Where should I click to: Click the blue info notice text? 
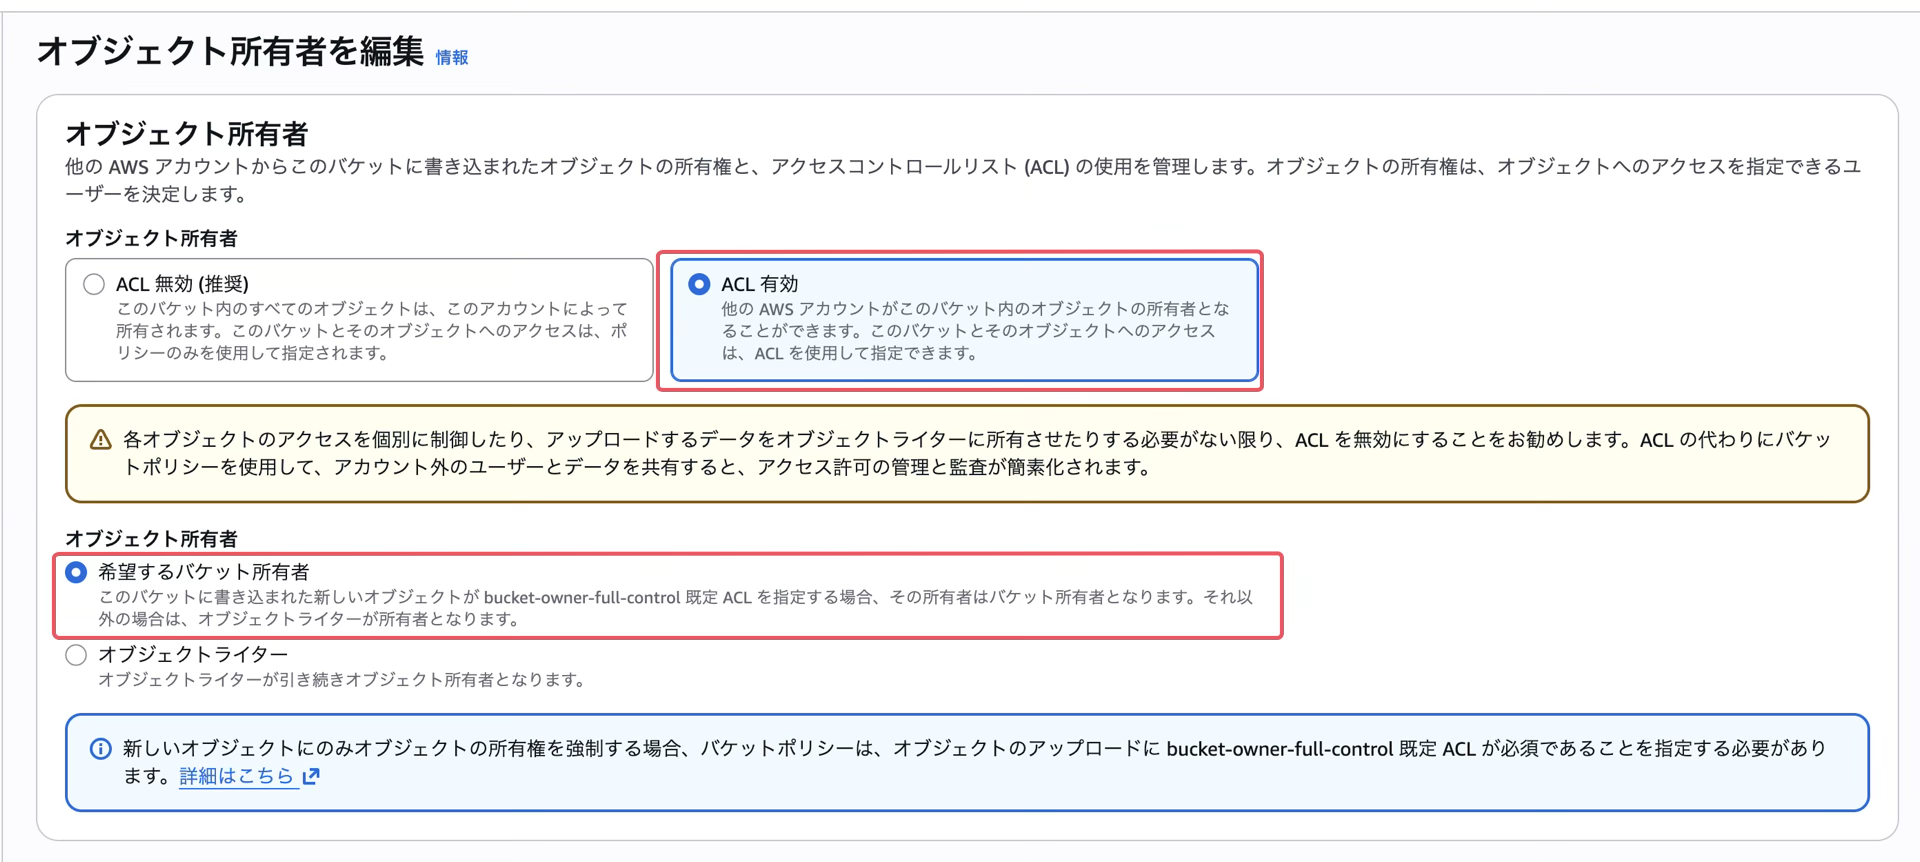[x=975, y=762]
